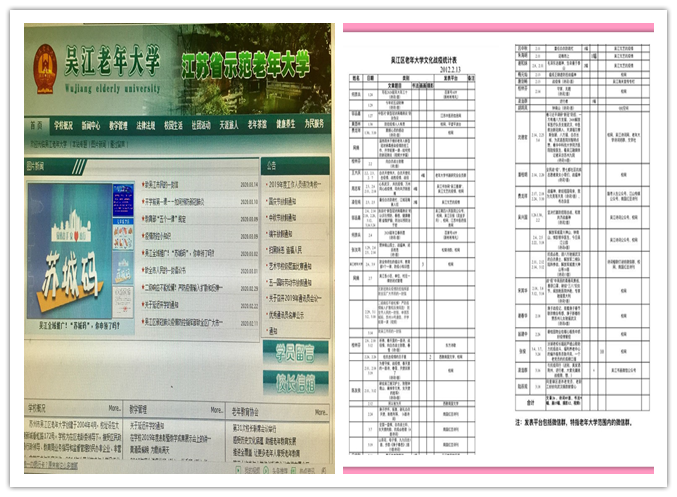Open announcement 优秀通讯员名单公示
This screenshot has width=677, height=497.
pyautogui.click(x=286, y=315)
